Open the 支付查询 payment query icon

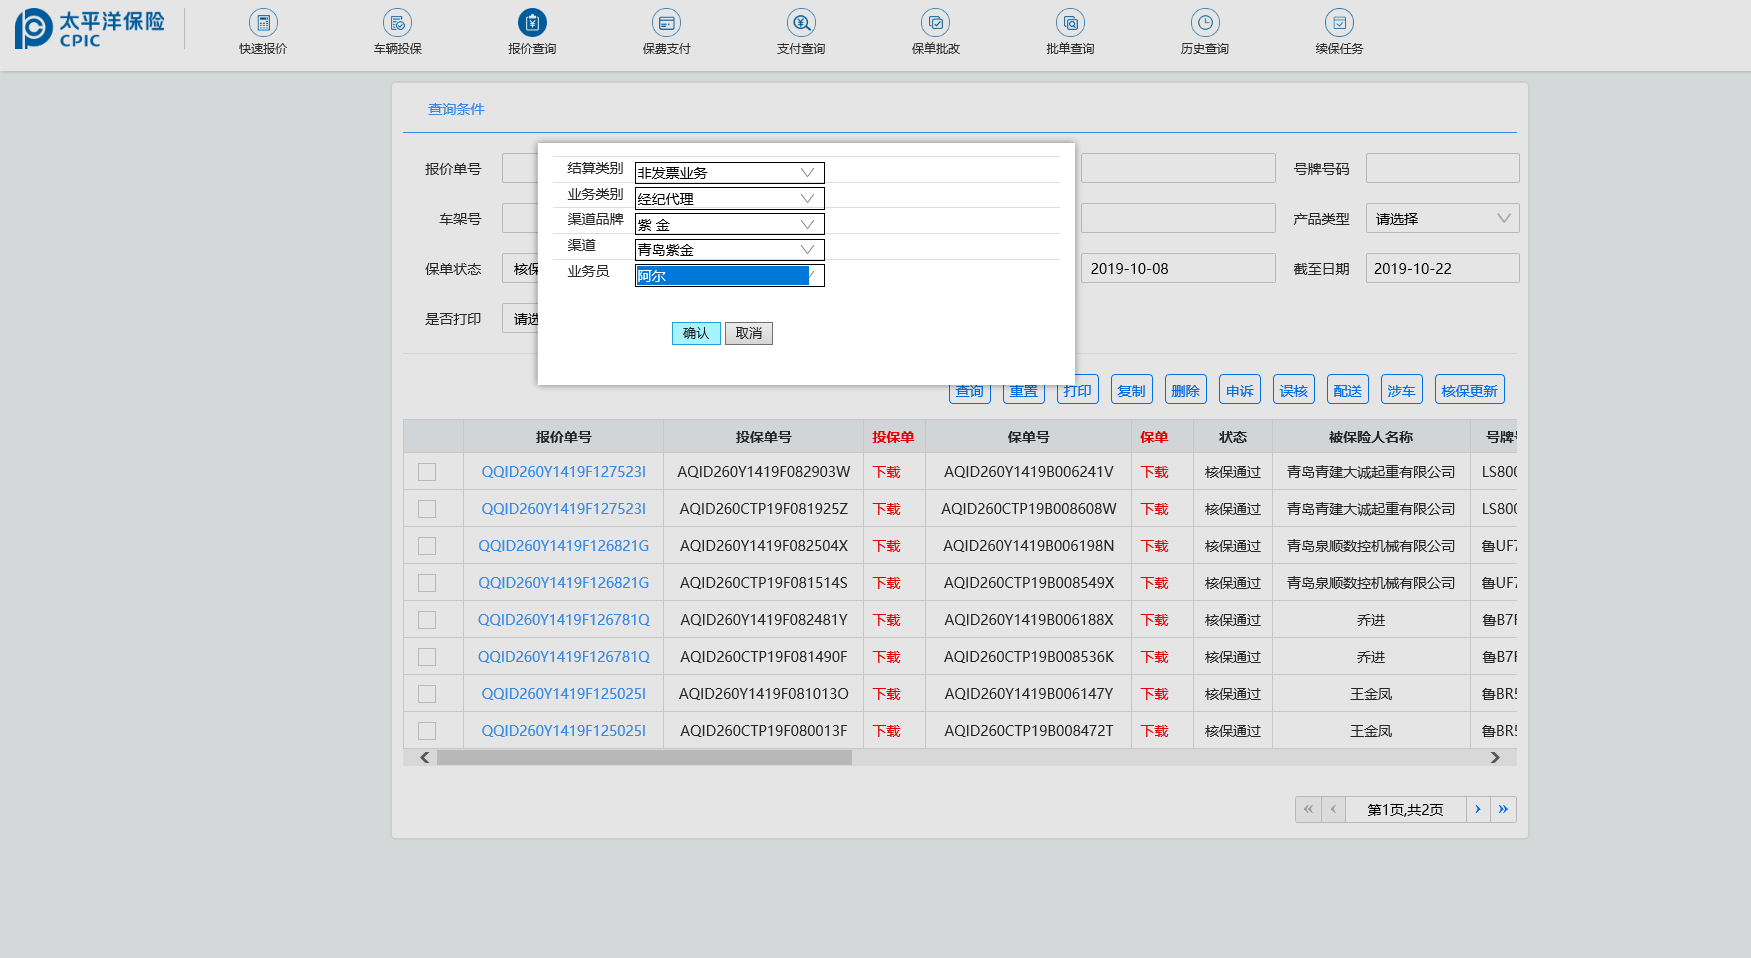click(801, 23)
